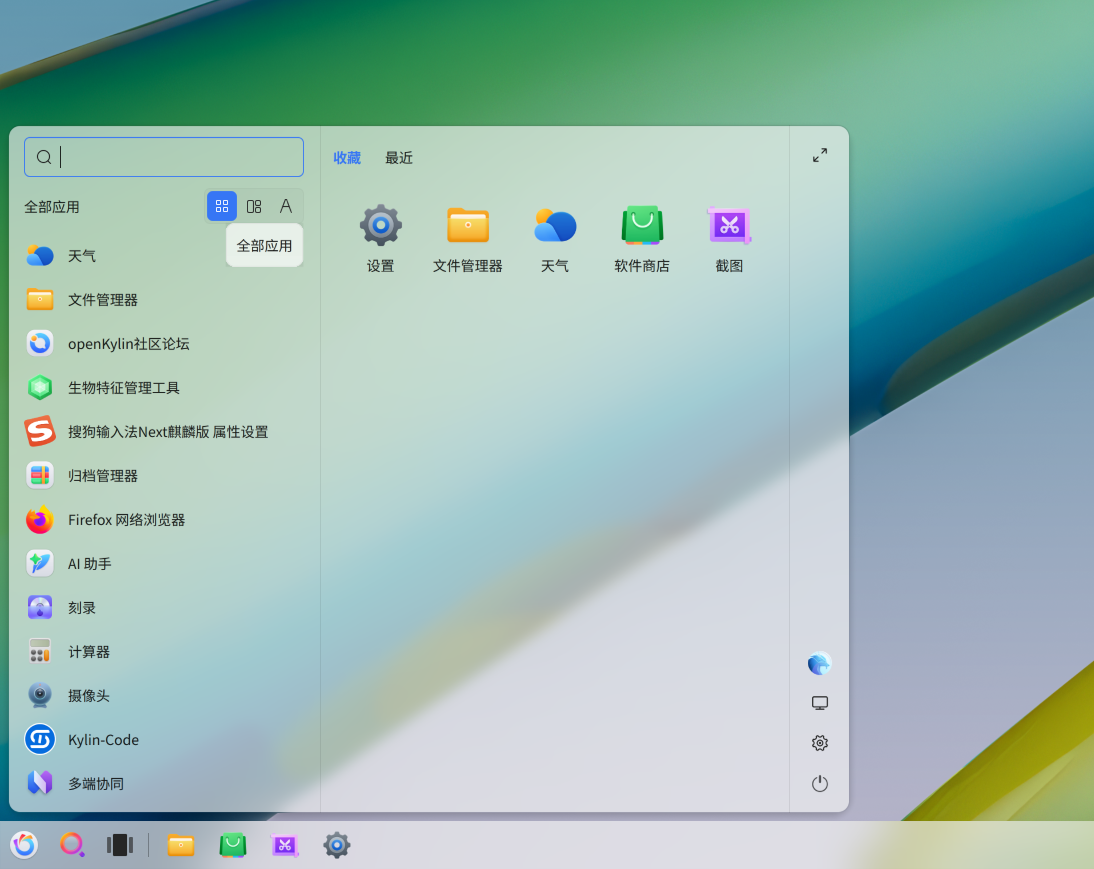Start Firefox 网络浏览器
The image size is (1094, 869).
pyautogui.click(x=164, y=520)
